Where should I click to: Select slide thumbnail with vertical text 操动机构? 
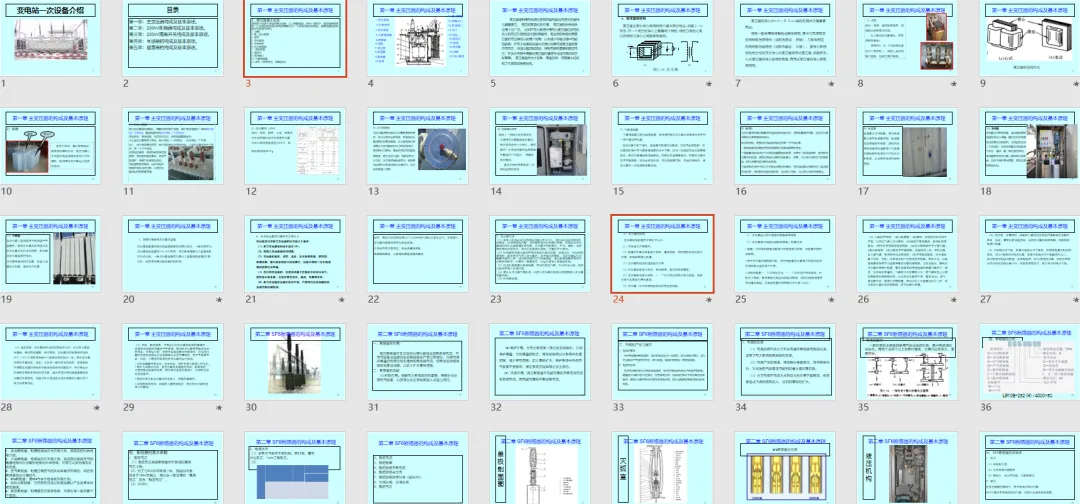click(908, 468)
